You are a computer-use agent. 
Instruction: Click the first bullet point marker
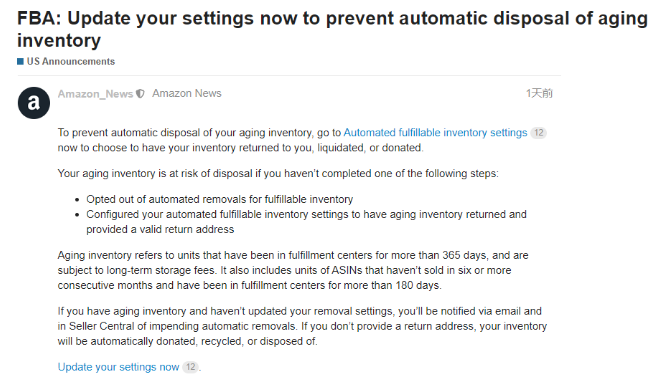pos(77,200)
